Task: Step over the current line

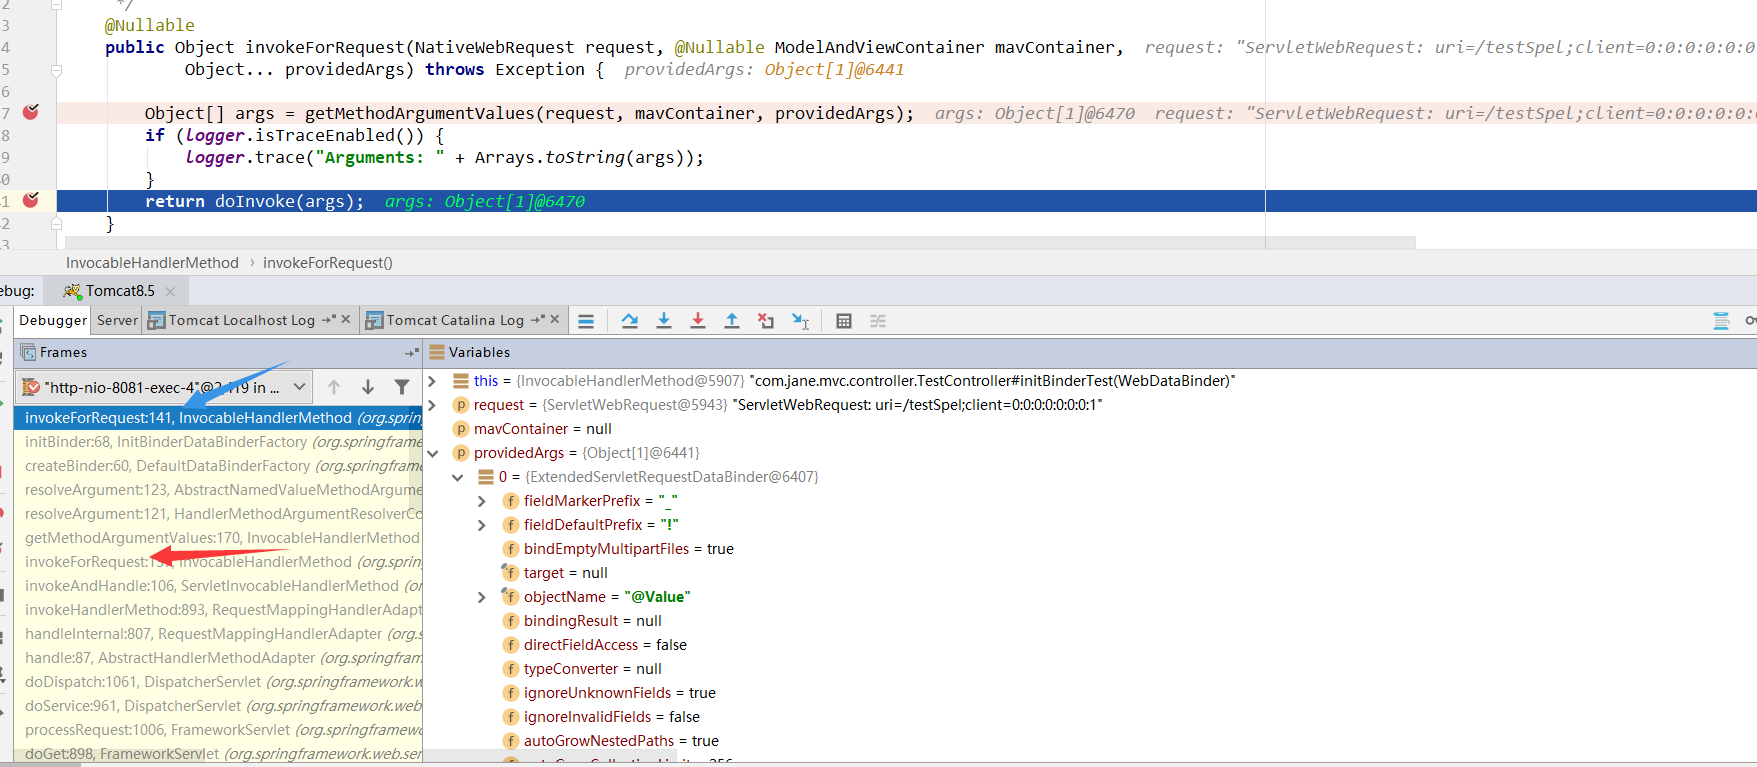Action: 630,321
